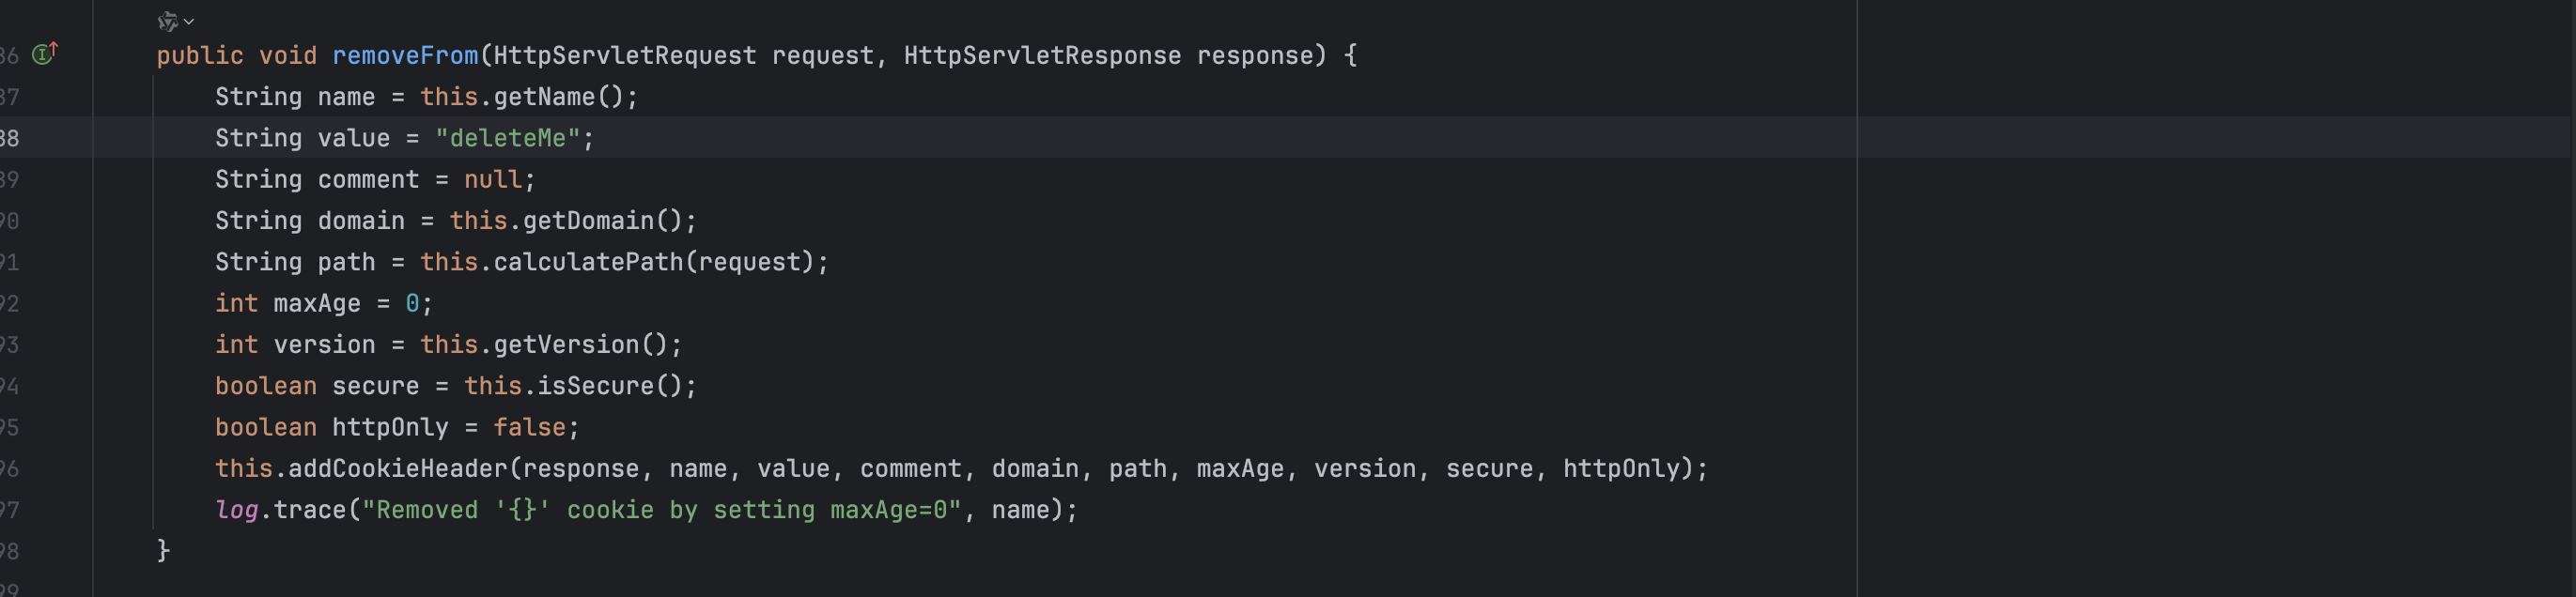Screen dimensions: 2576x597
Task: Click the trace method call on log
Action: click(309, 510)
